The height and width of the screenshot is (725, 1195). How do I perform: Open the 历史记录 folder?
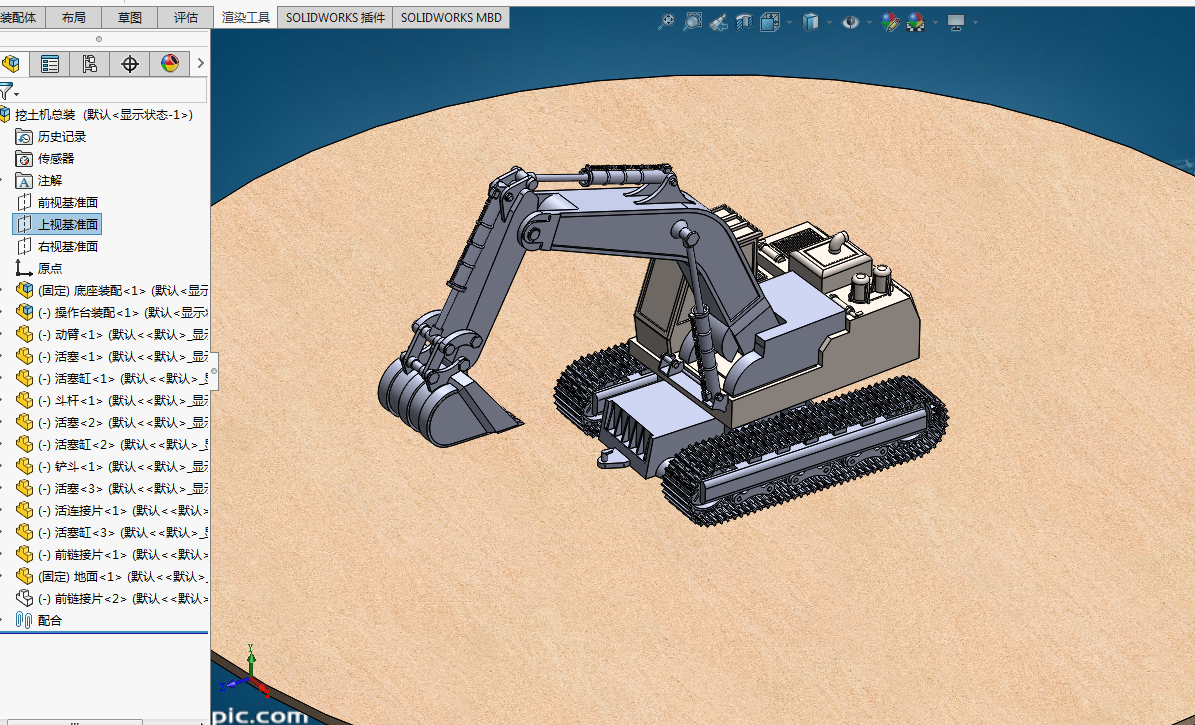coord(51,136)
